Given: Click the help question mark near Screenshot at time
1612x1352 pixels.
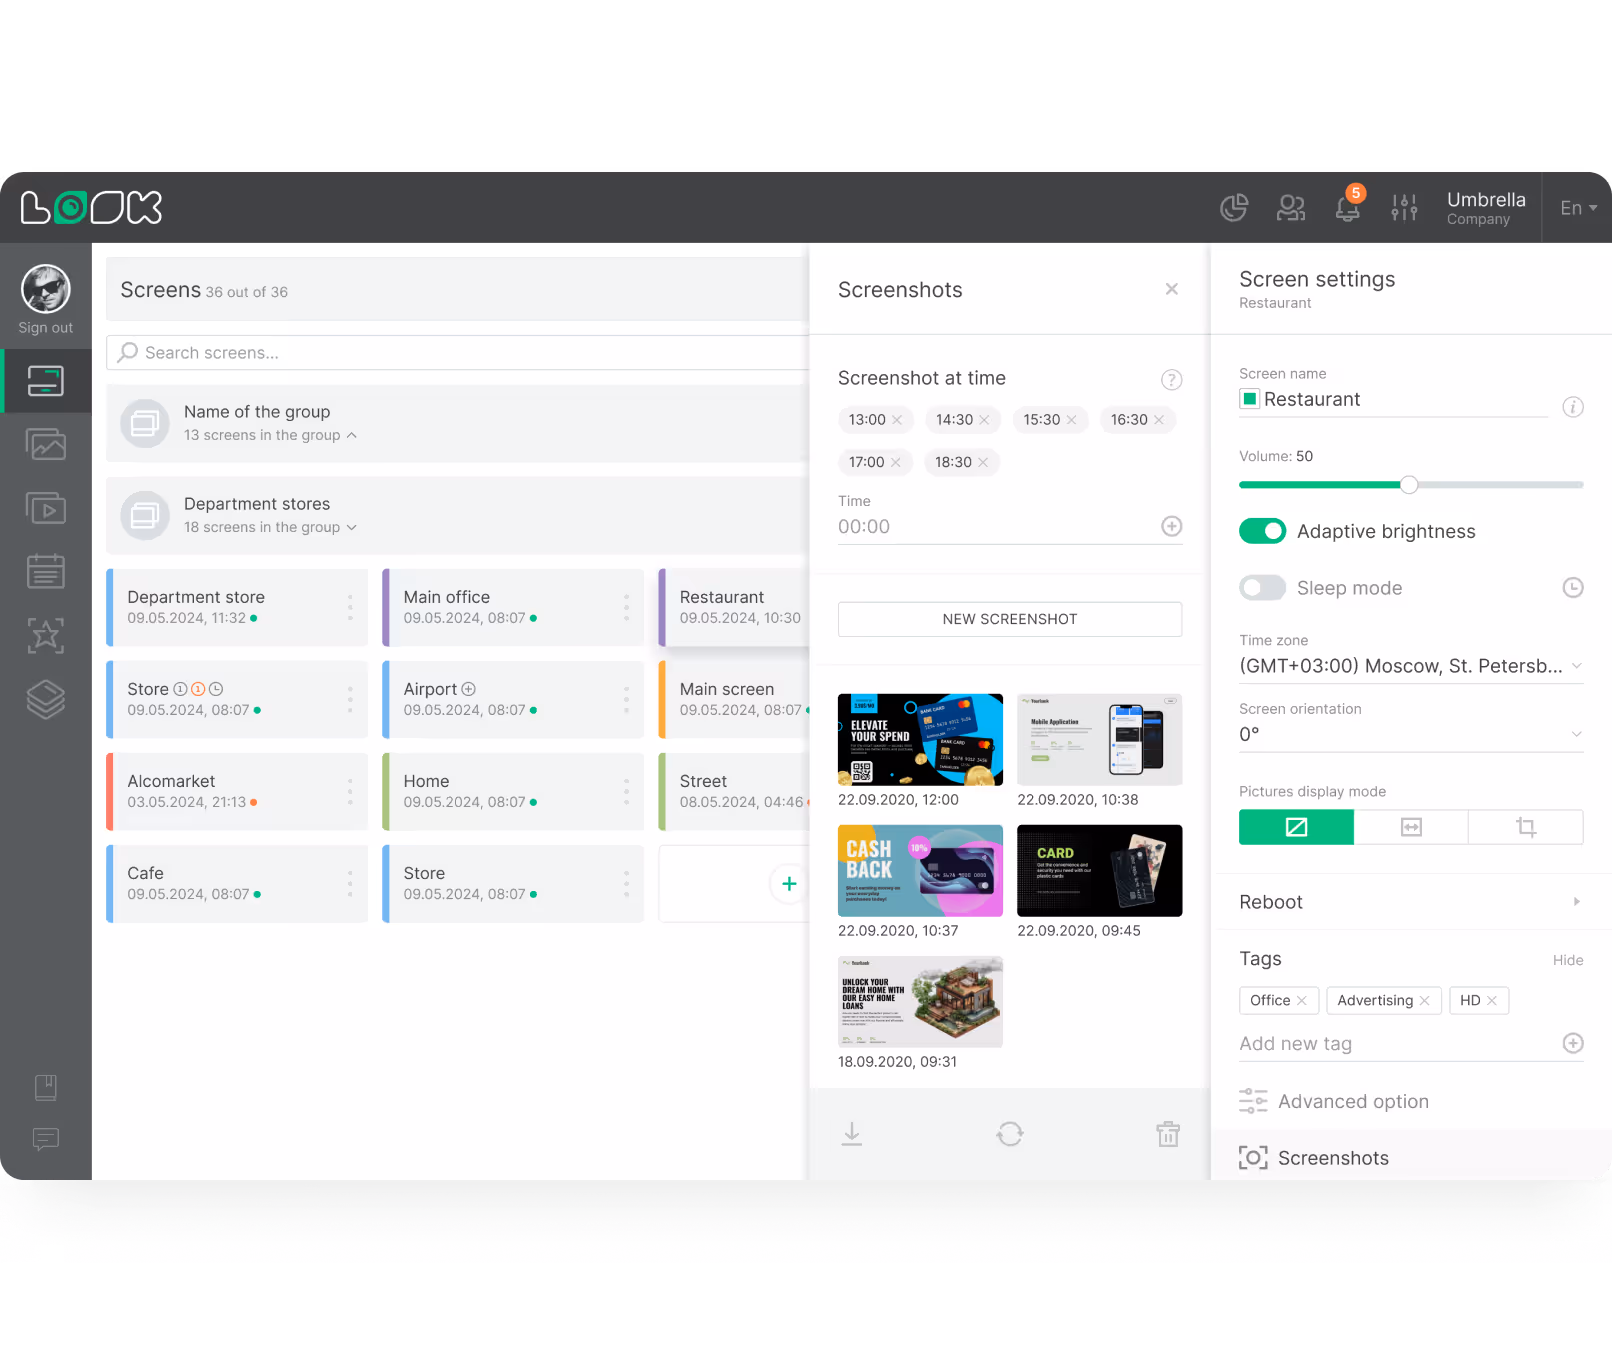Looking at the screenshot, I should (1171, 379).
